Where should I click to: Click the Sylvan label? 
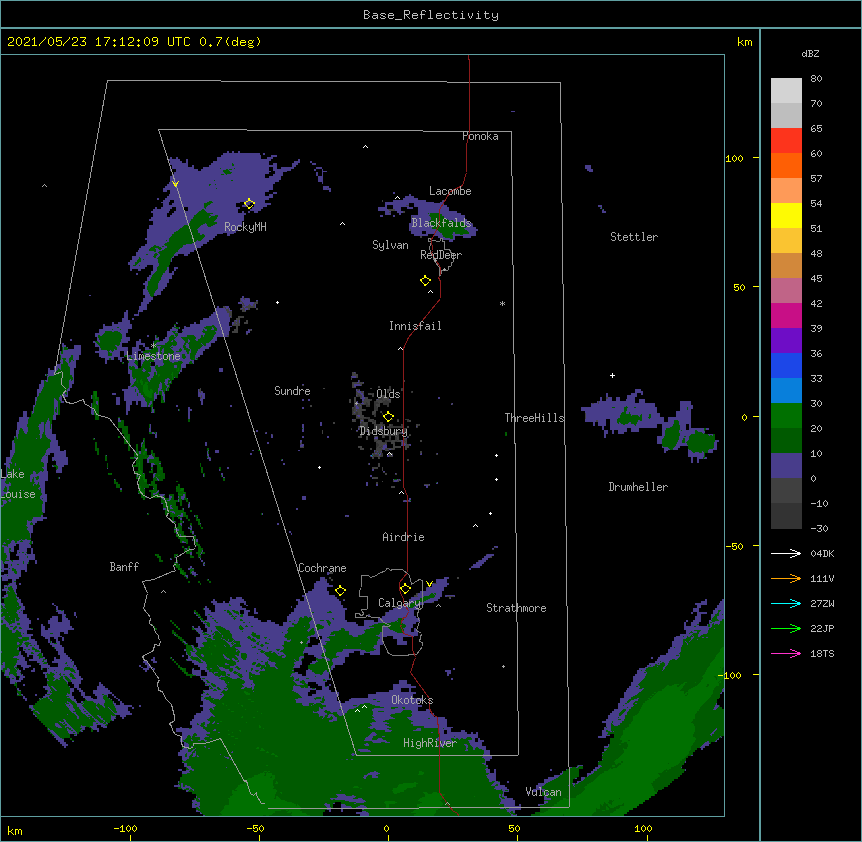coord(390,245)
